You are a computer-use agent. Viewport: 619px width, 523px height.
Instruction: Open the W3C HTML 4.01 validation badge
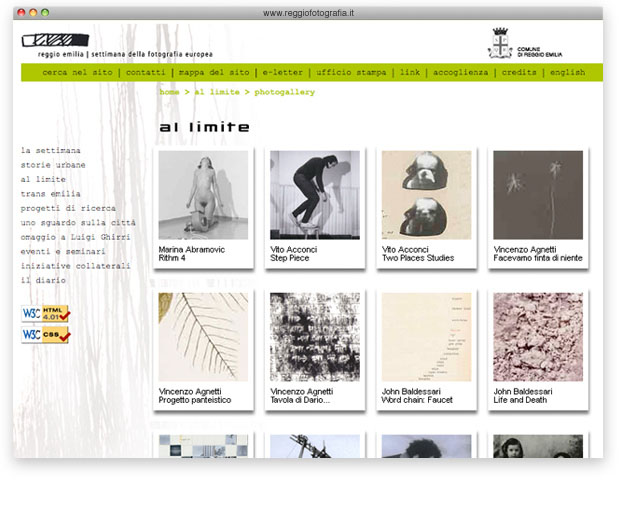pos(45,314)
